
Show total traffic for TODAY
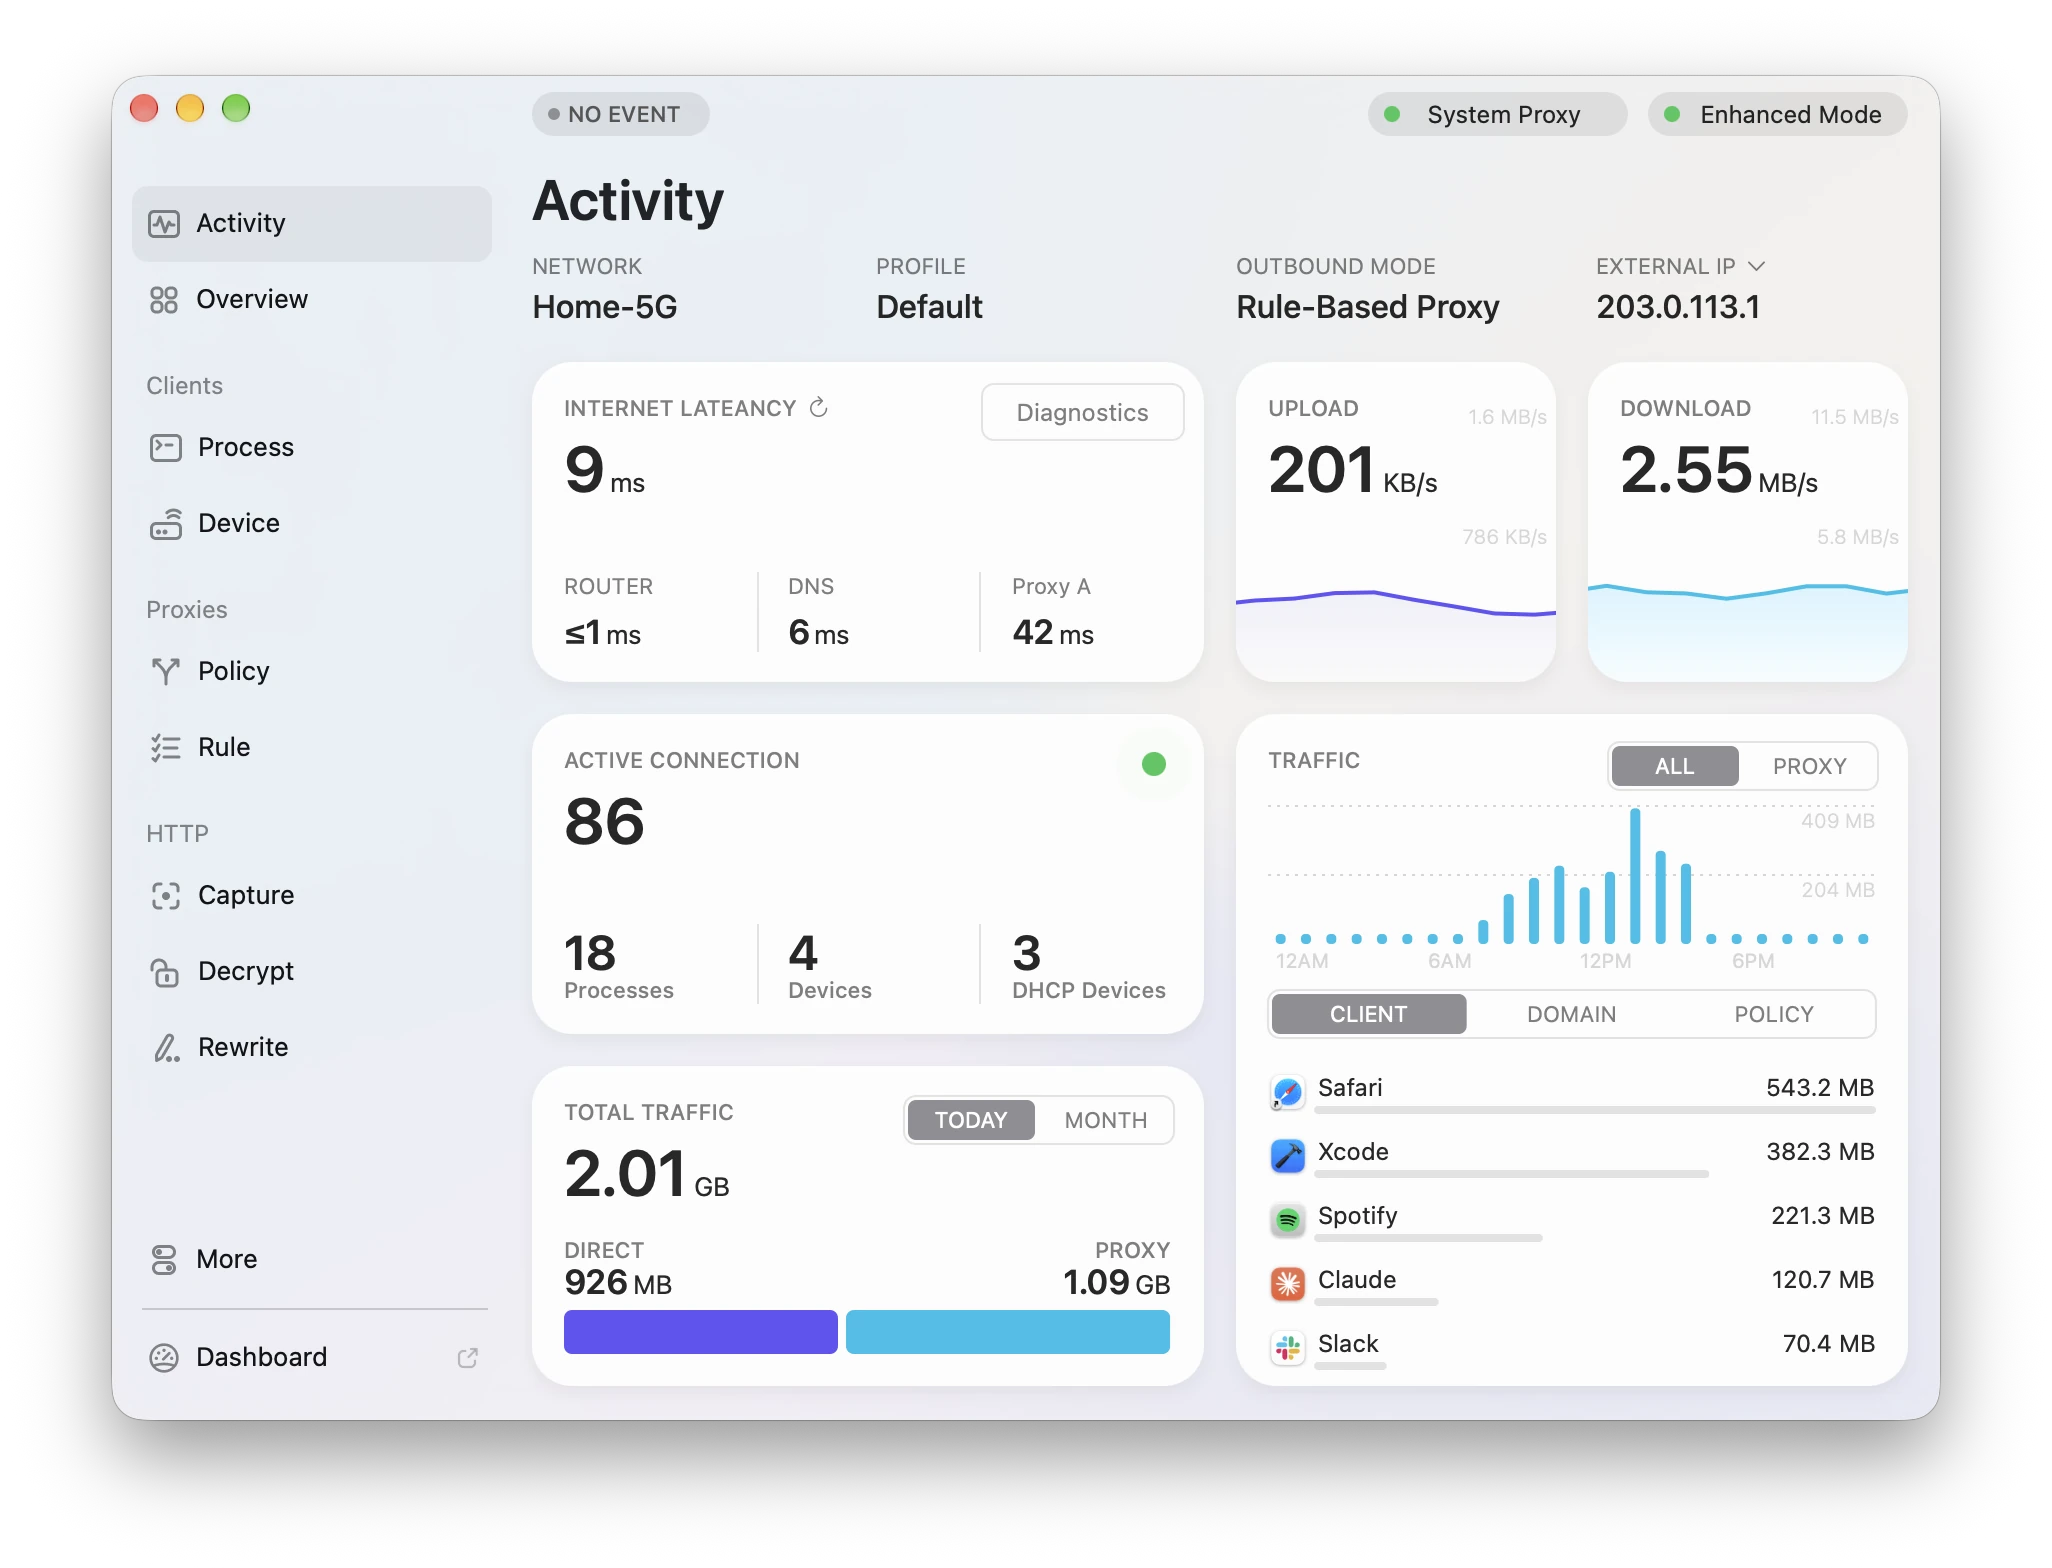click(x=970, y=1120)
